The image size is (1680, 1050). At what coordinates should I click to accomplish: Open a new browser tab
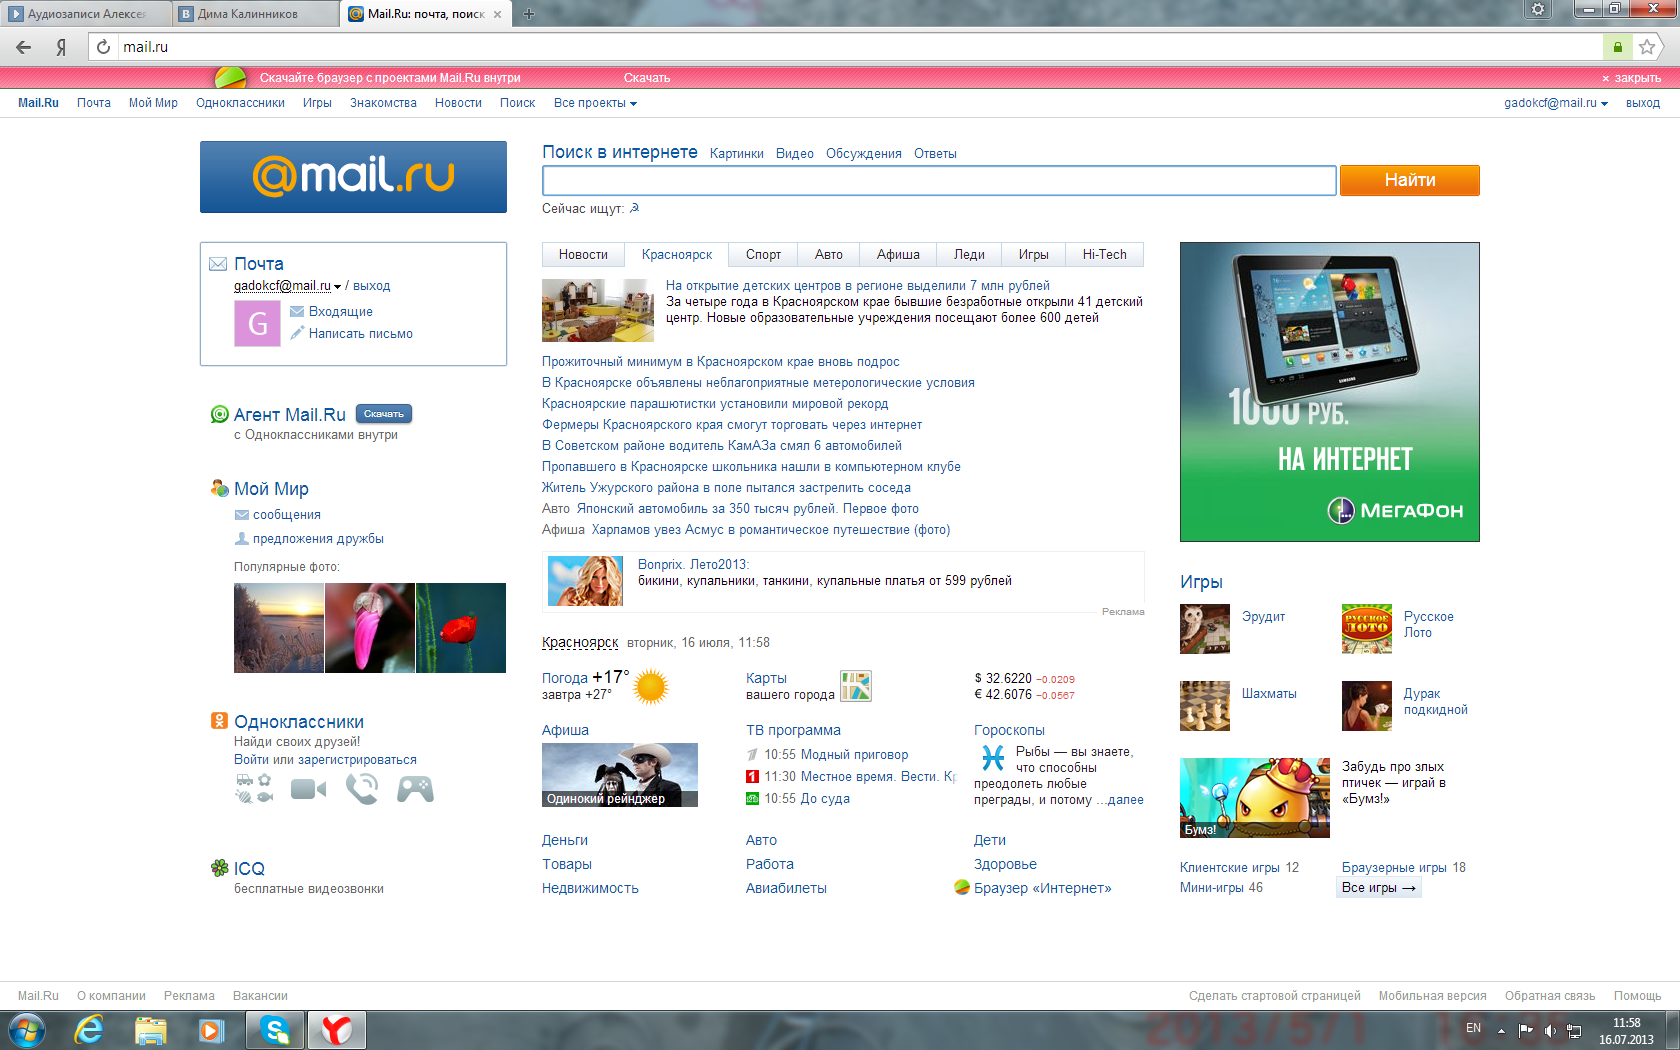point(529,14)
